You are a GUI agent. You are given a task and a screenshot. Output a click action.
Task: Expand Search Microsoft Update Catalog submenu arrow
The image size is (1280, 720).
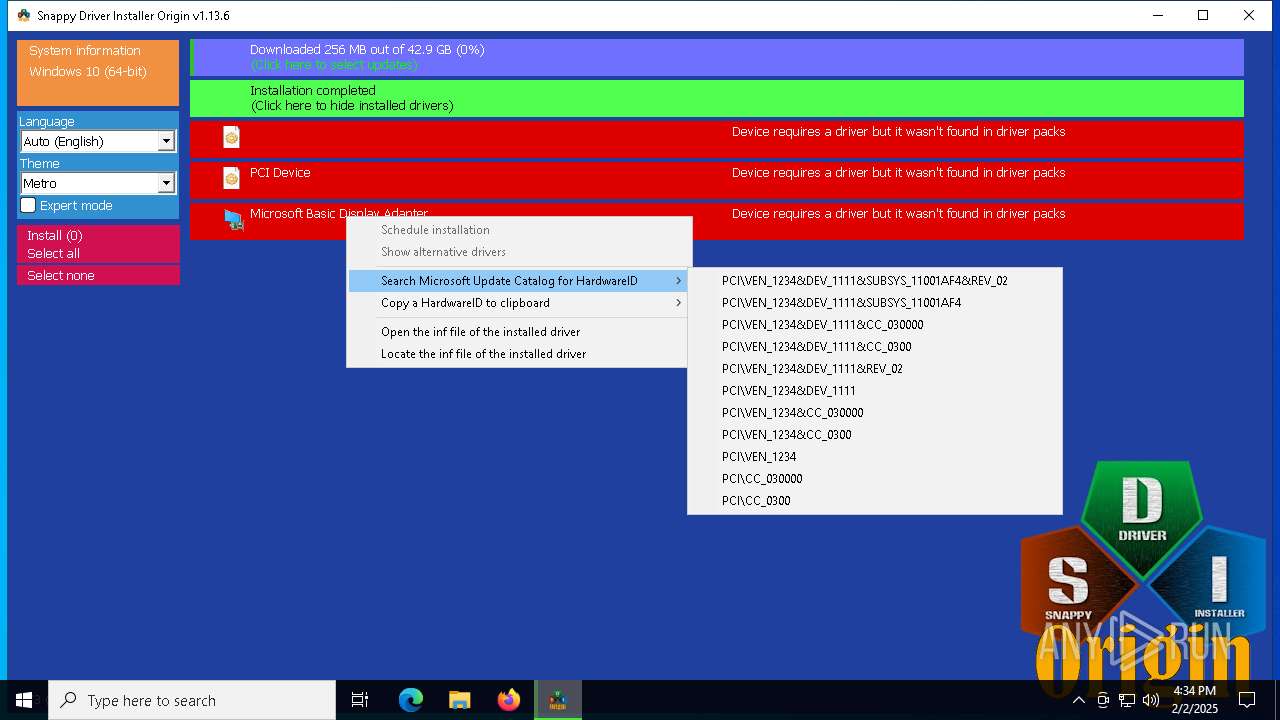coord(679,281)
